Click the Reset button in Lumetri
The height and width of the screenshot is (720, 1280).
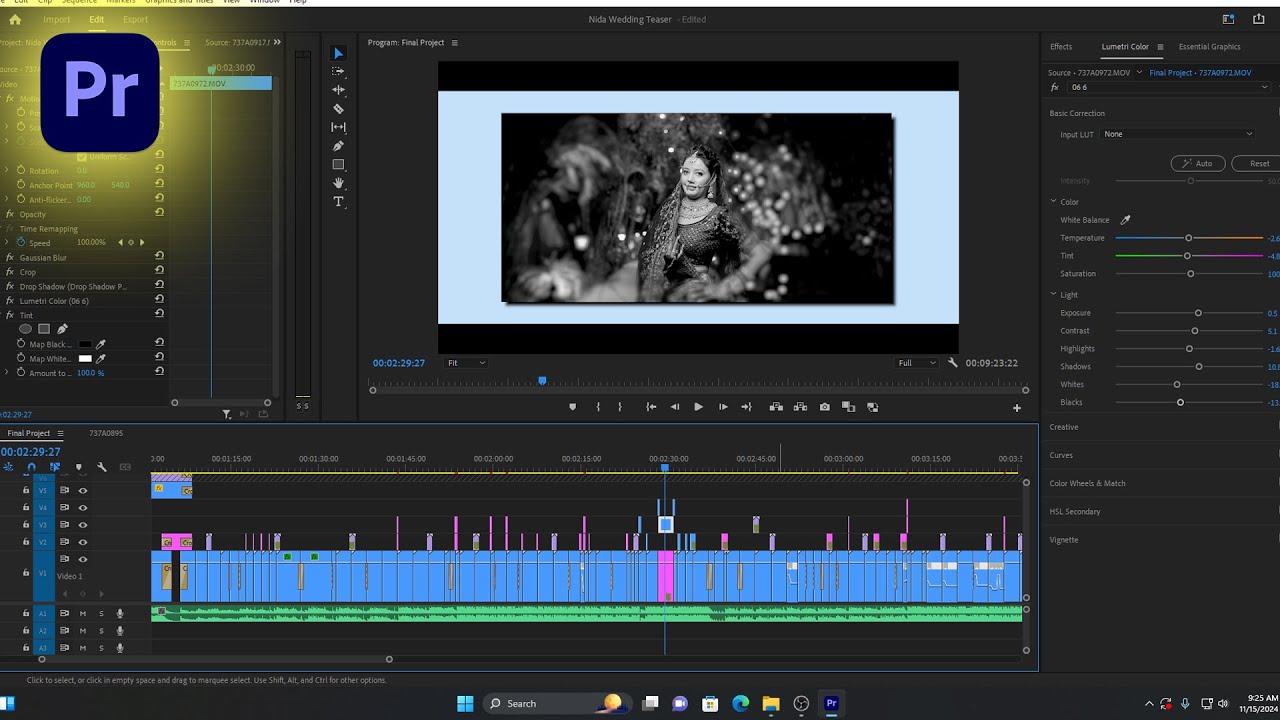pyautogui.click(x=1256, y=163)
